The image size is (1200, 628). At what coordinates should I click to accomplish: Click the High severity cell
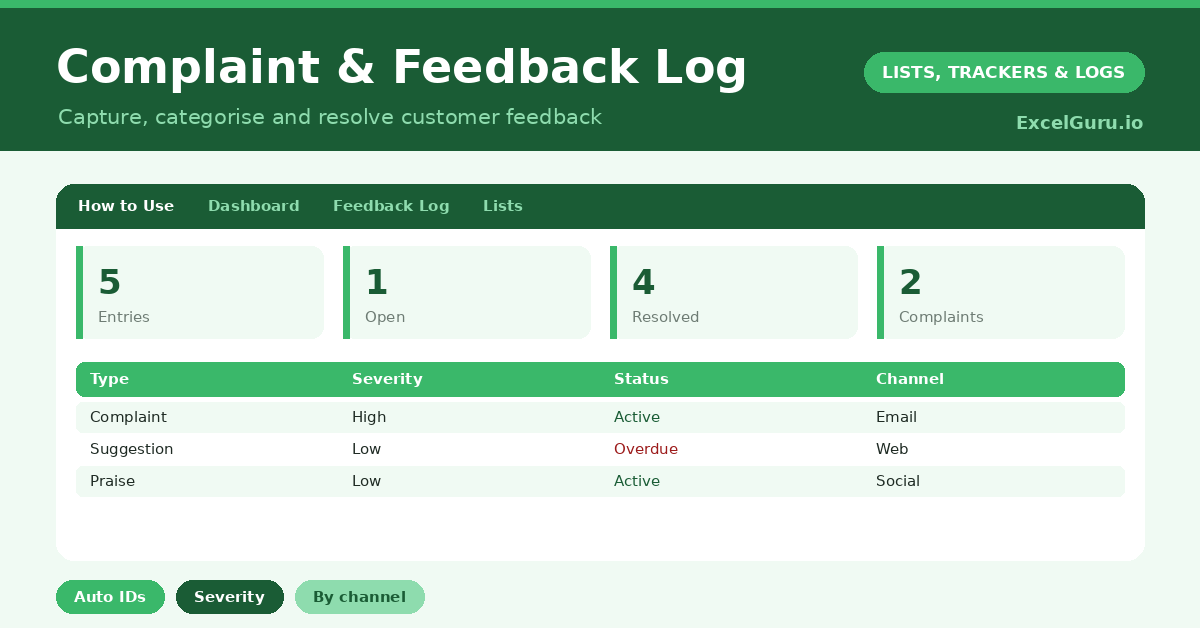[369, 417]
